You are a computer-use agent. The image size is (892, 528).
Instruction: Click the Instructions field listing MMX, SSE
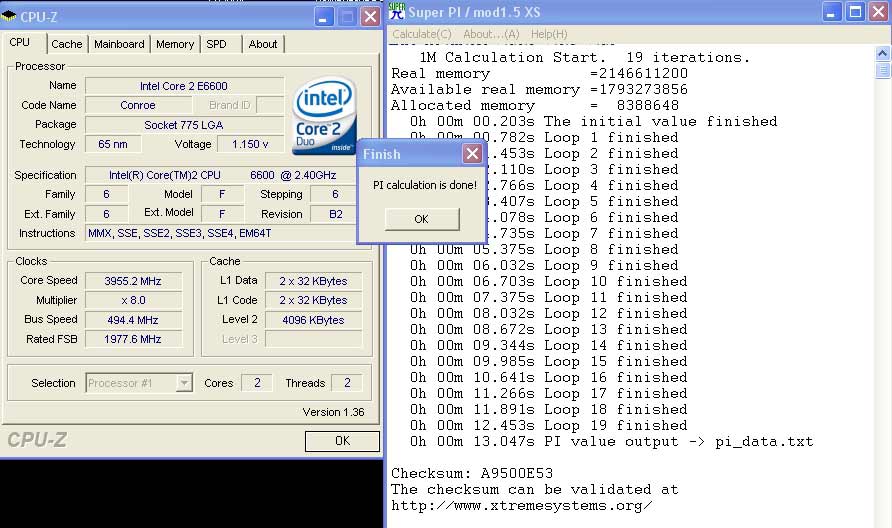pyautogui.click(x=222, y=233)
